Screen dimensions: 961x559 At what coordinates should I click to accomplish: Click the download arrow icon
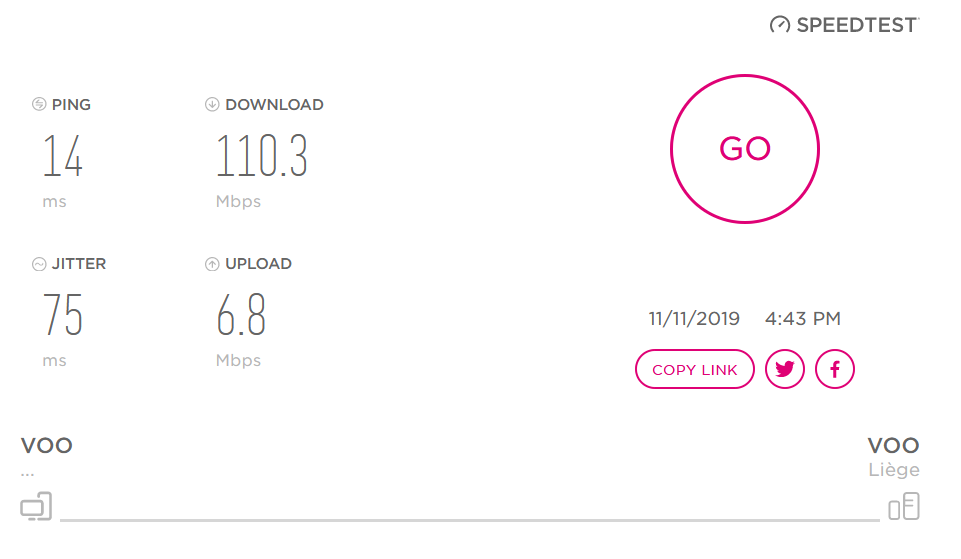pyautogui.click(x=212, y=104)
